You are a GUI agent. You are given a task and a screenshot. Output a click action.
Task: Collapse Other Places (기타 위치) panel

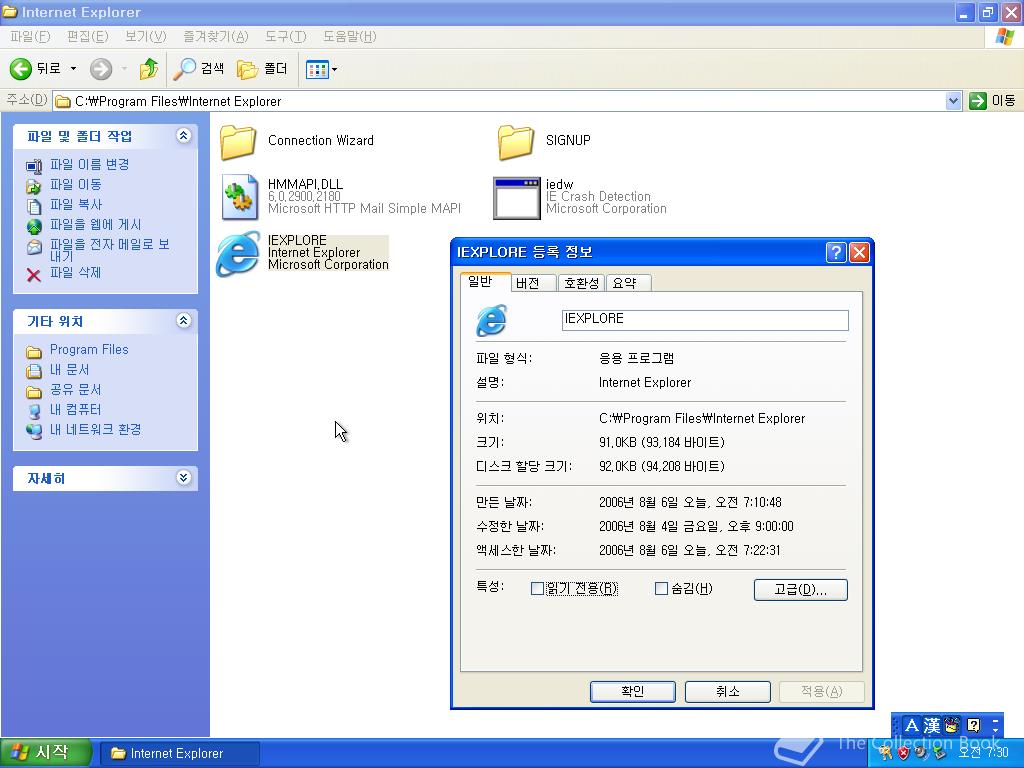pyautogui.click(x=184, y=321)
